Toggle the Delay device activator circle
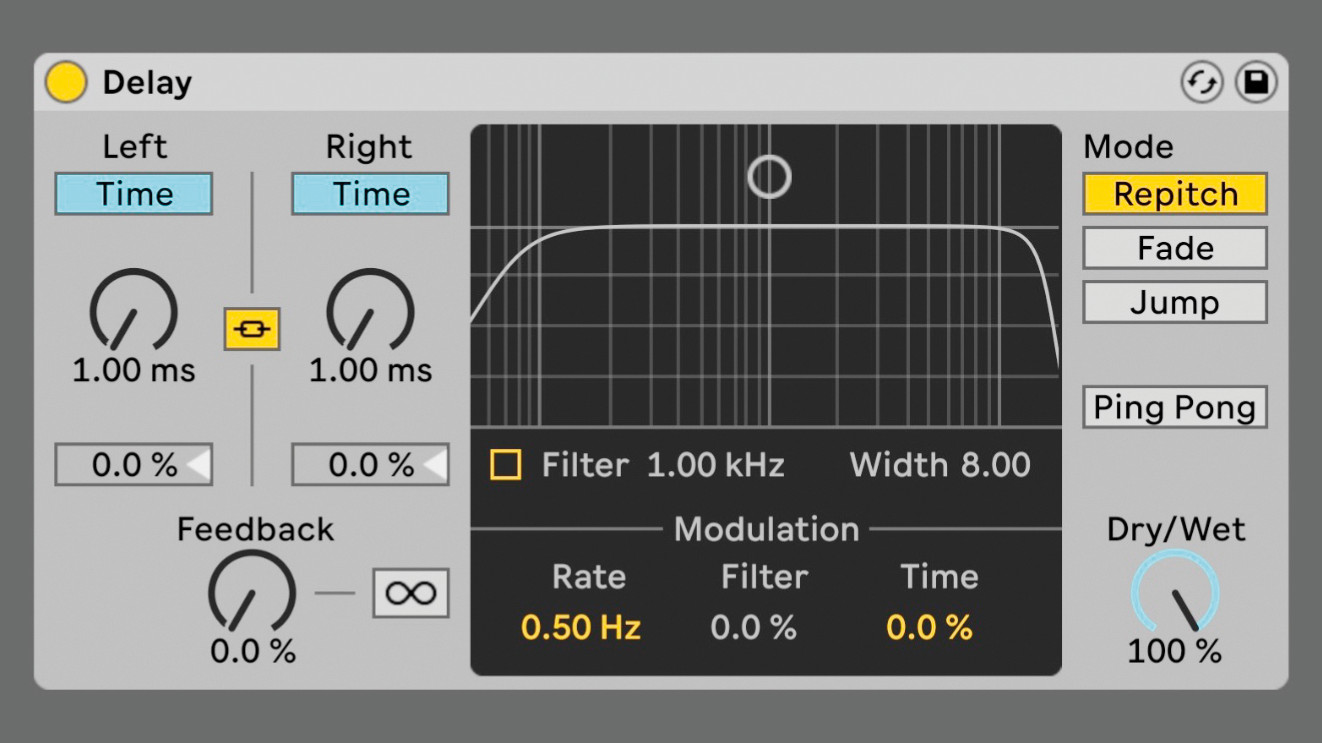The width and height of the screenshot is (1322, 743). 66,82
